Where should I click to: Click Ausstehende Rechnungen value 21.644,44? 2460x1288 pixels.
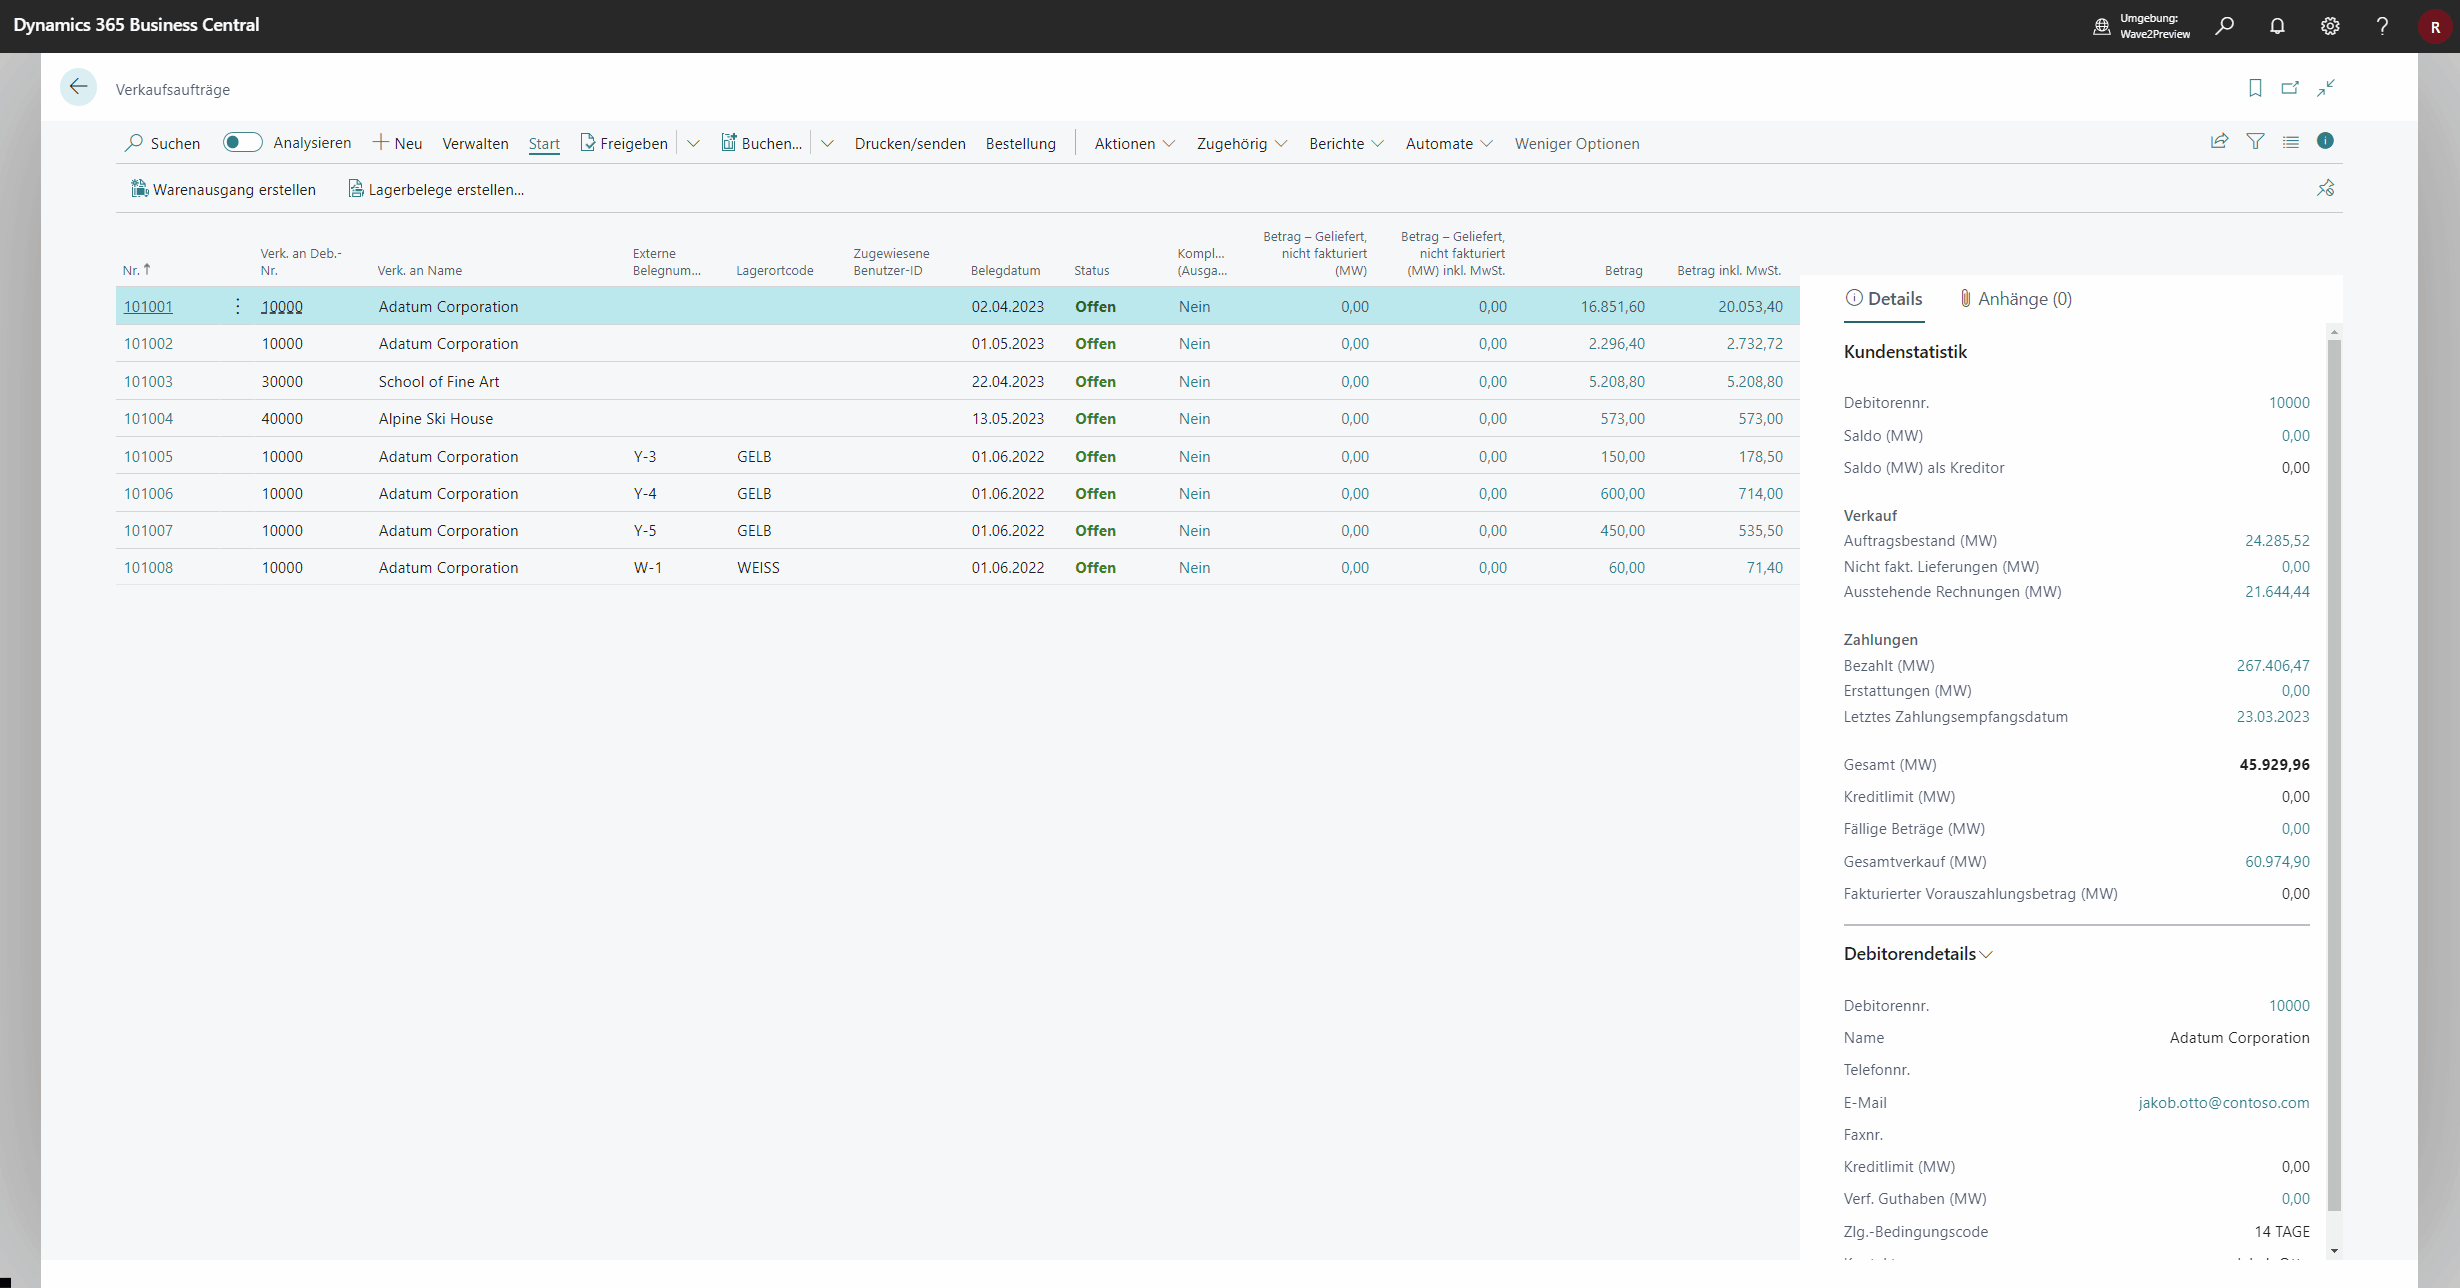coord(2277,591)
